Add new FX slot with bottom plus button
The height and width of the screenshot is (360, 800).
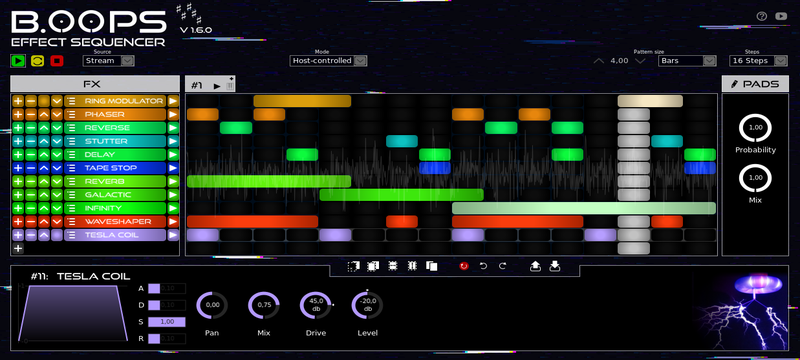point(18,248)
